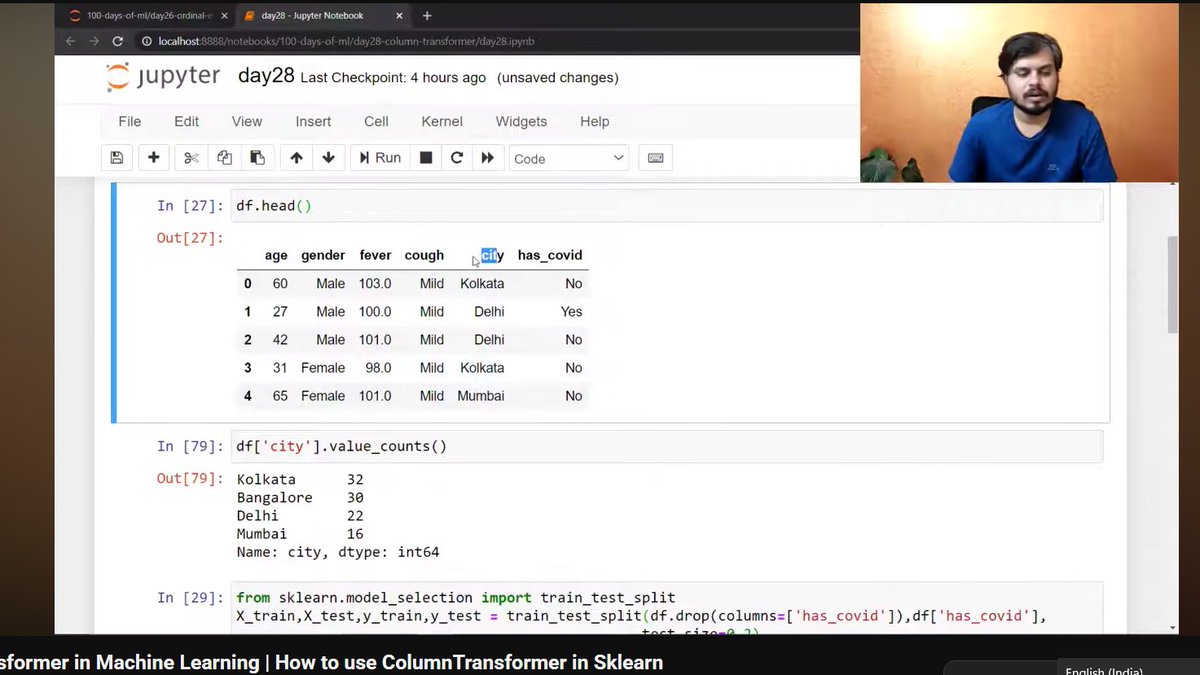Reload the browser page
This screenshot has width=1200, height=675.
[118, 41]
